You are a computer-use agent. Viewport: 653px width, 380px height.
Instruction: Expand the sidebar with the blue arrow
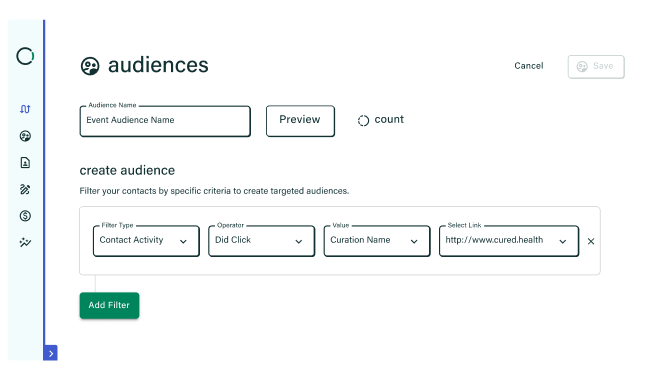tap(50, 353)
